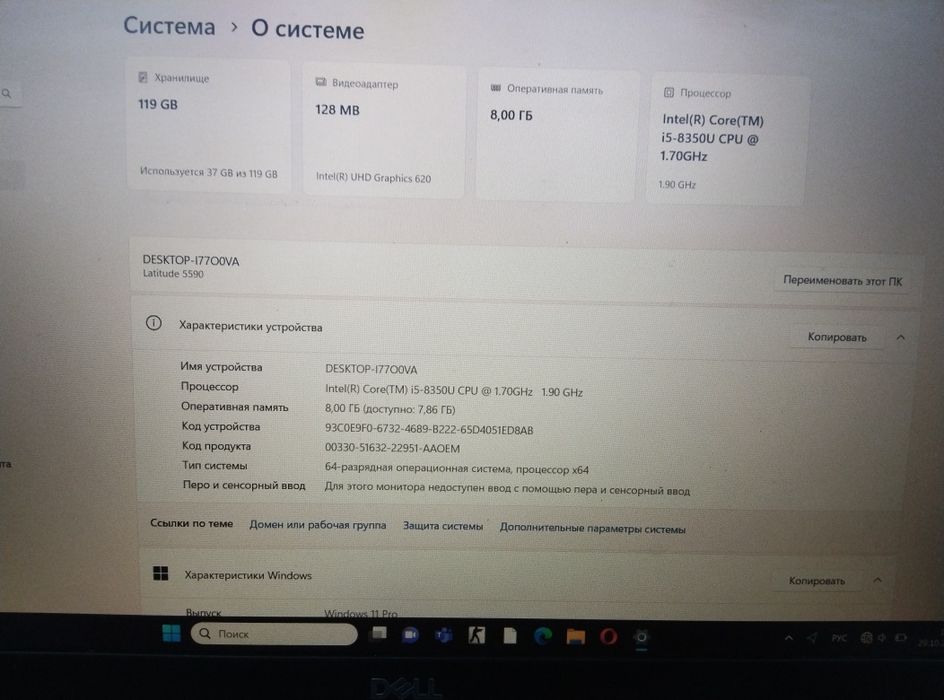944x700 pixels.
Task: Click Переименовать этот ПК button
Action: coord(843,280)
